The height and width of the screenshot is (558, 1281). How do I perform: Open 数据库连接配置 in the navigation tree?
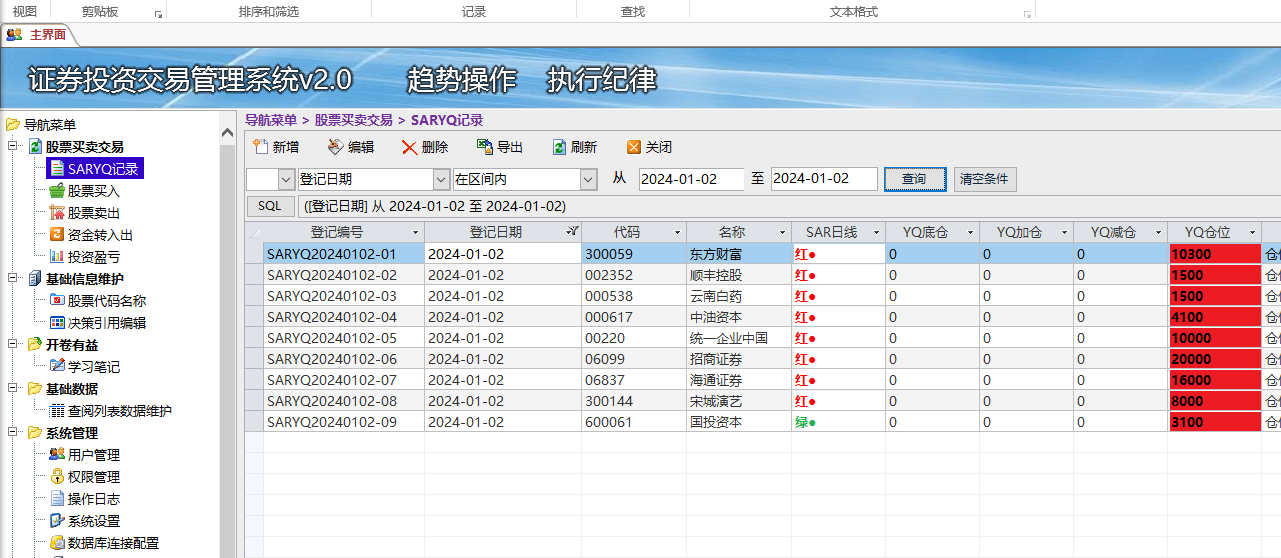[104, 543]
